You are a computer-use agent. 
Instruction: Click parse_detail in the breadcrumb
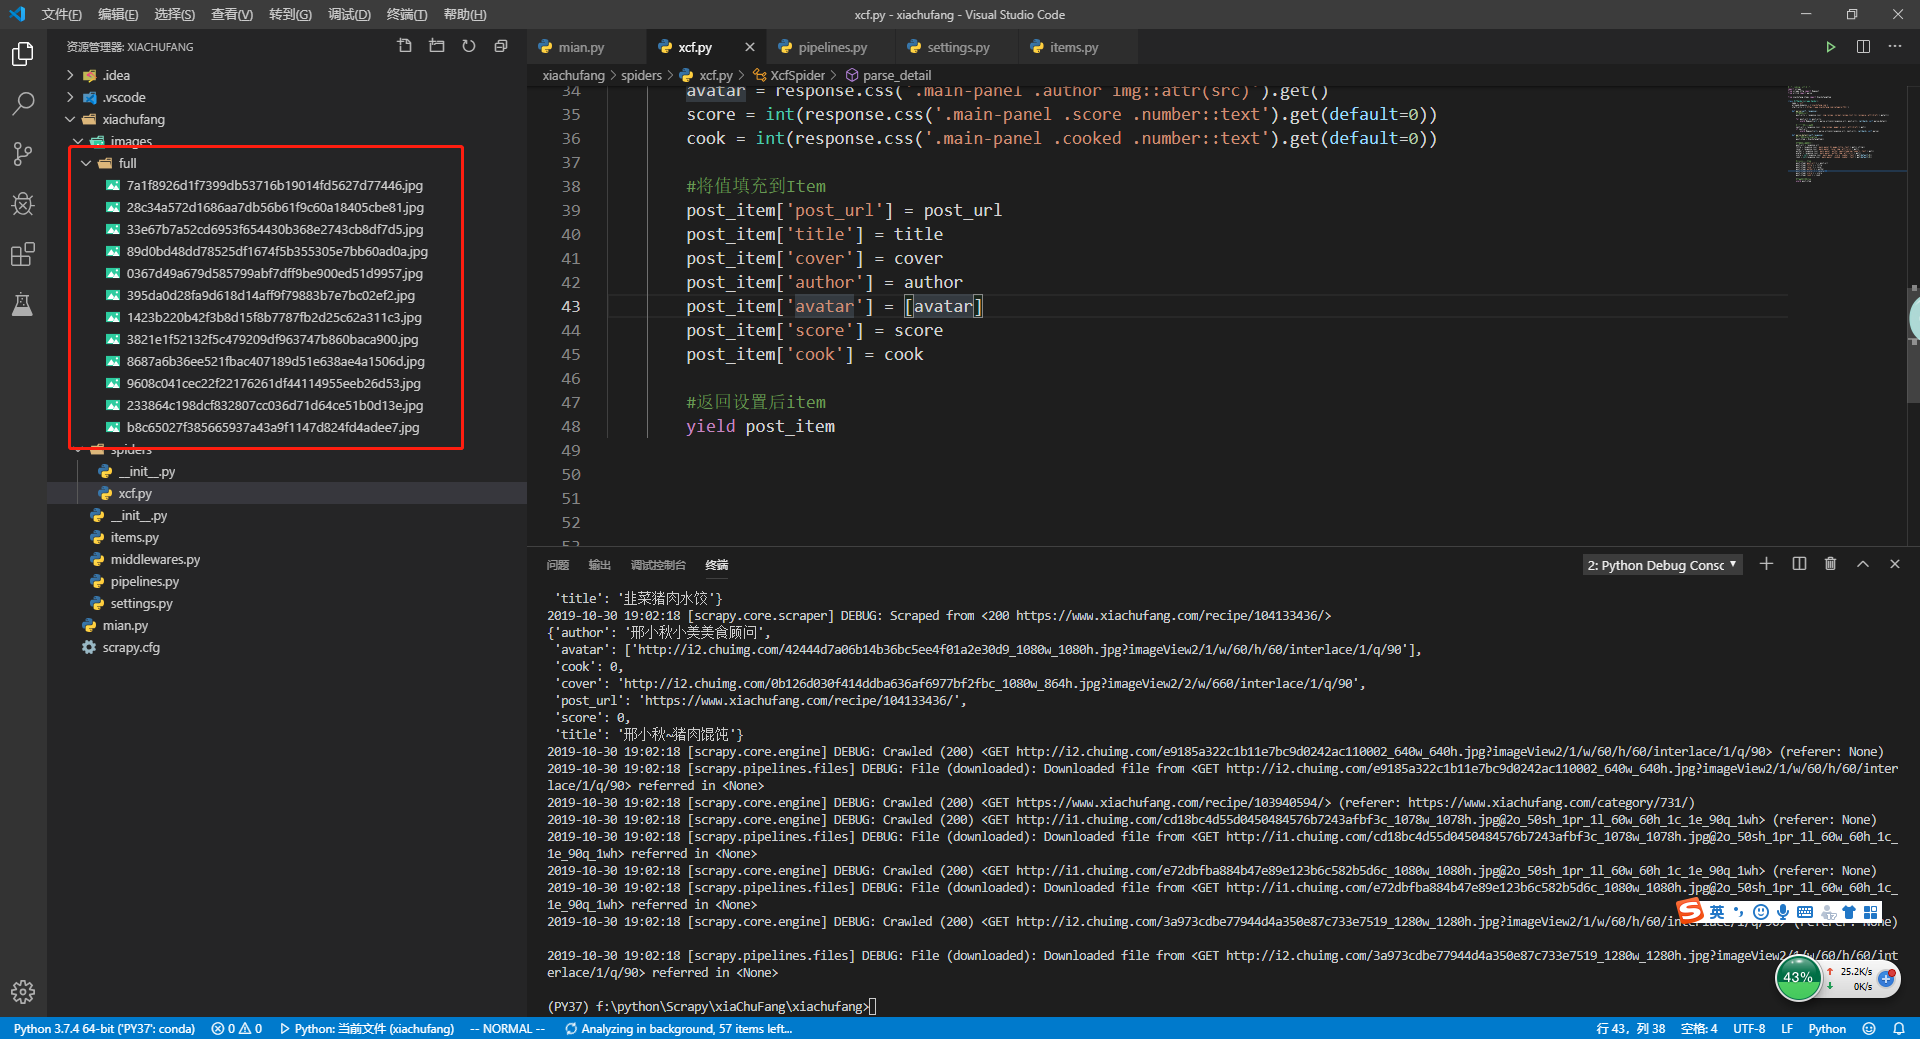click(x=897, y=75)
